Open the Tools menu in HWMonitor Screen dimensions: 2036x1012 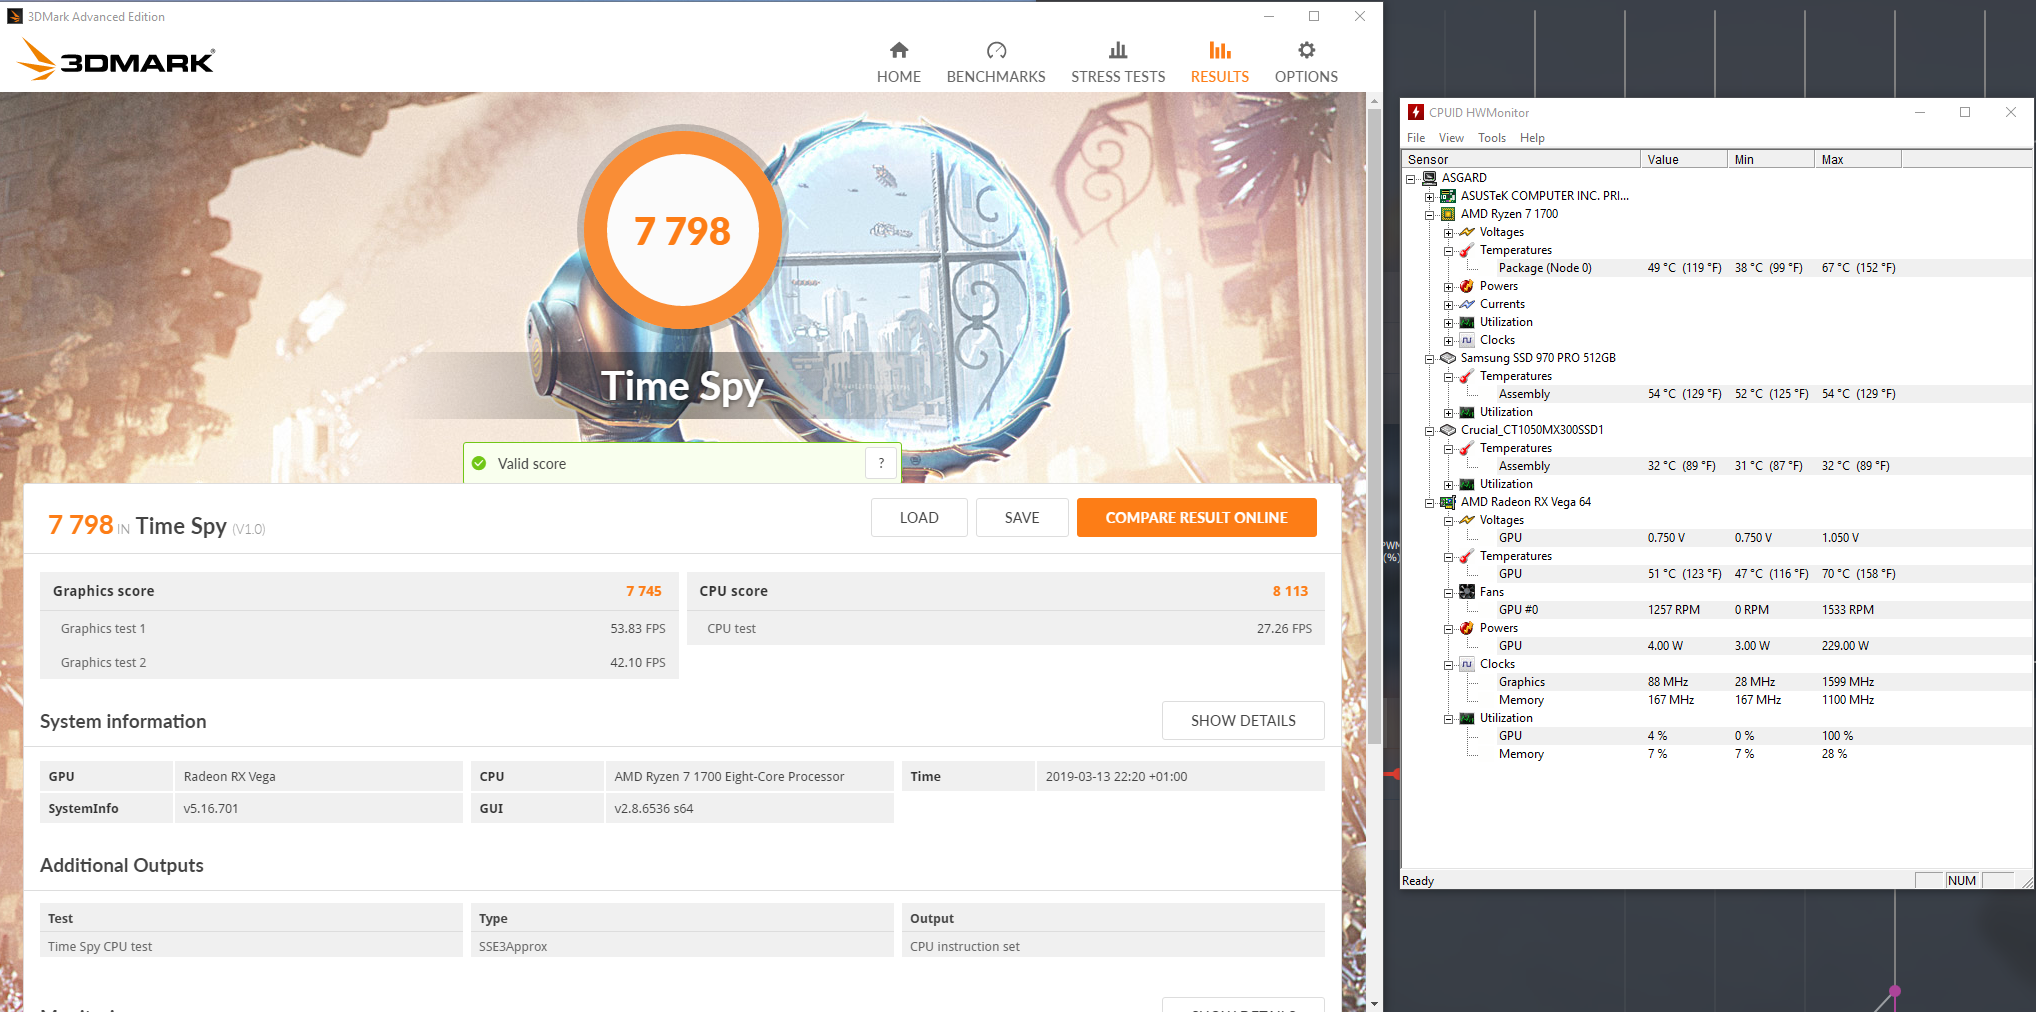[x=1492, y=138]
